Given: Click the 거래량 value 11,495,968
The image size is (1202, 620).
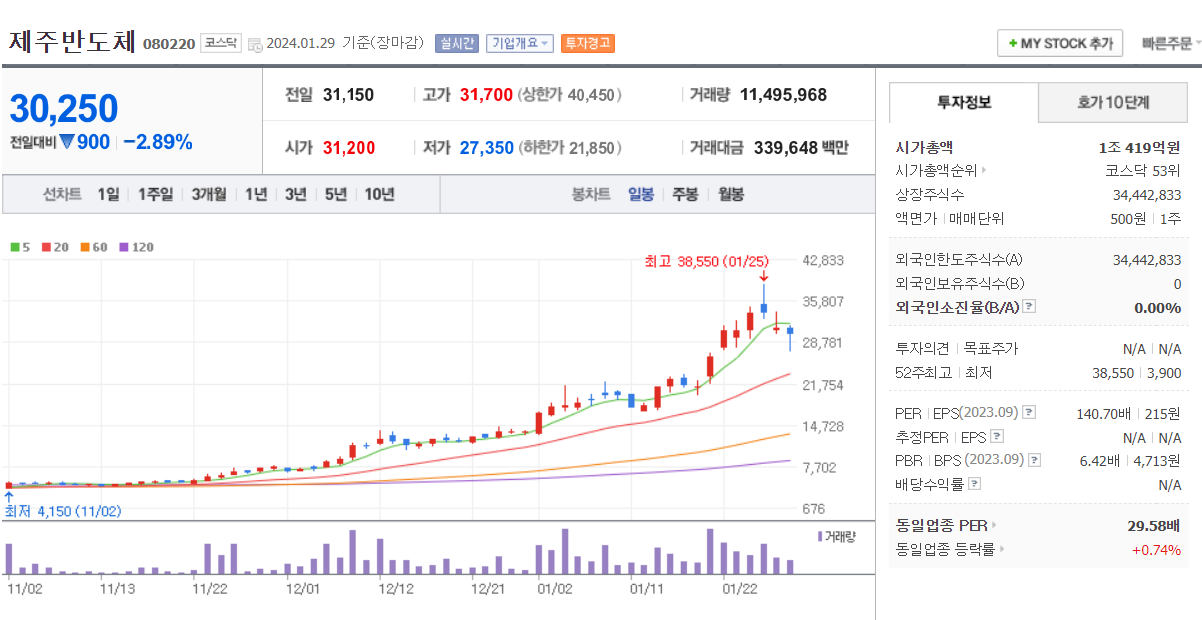Looking at the screenshot, I should tap(783, 95).
